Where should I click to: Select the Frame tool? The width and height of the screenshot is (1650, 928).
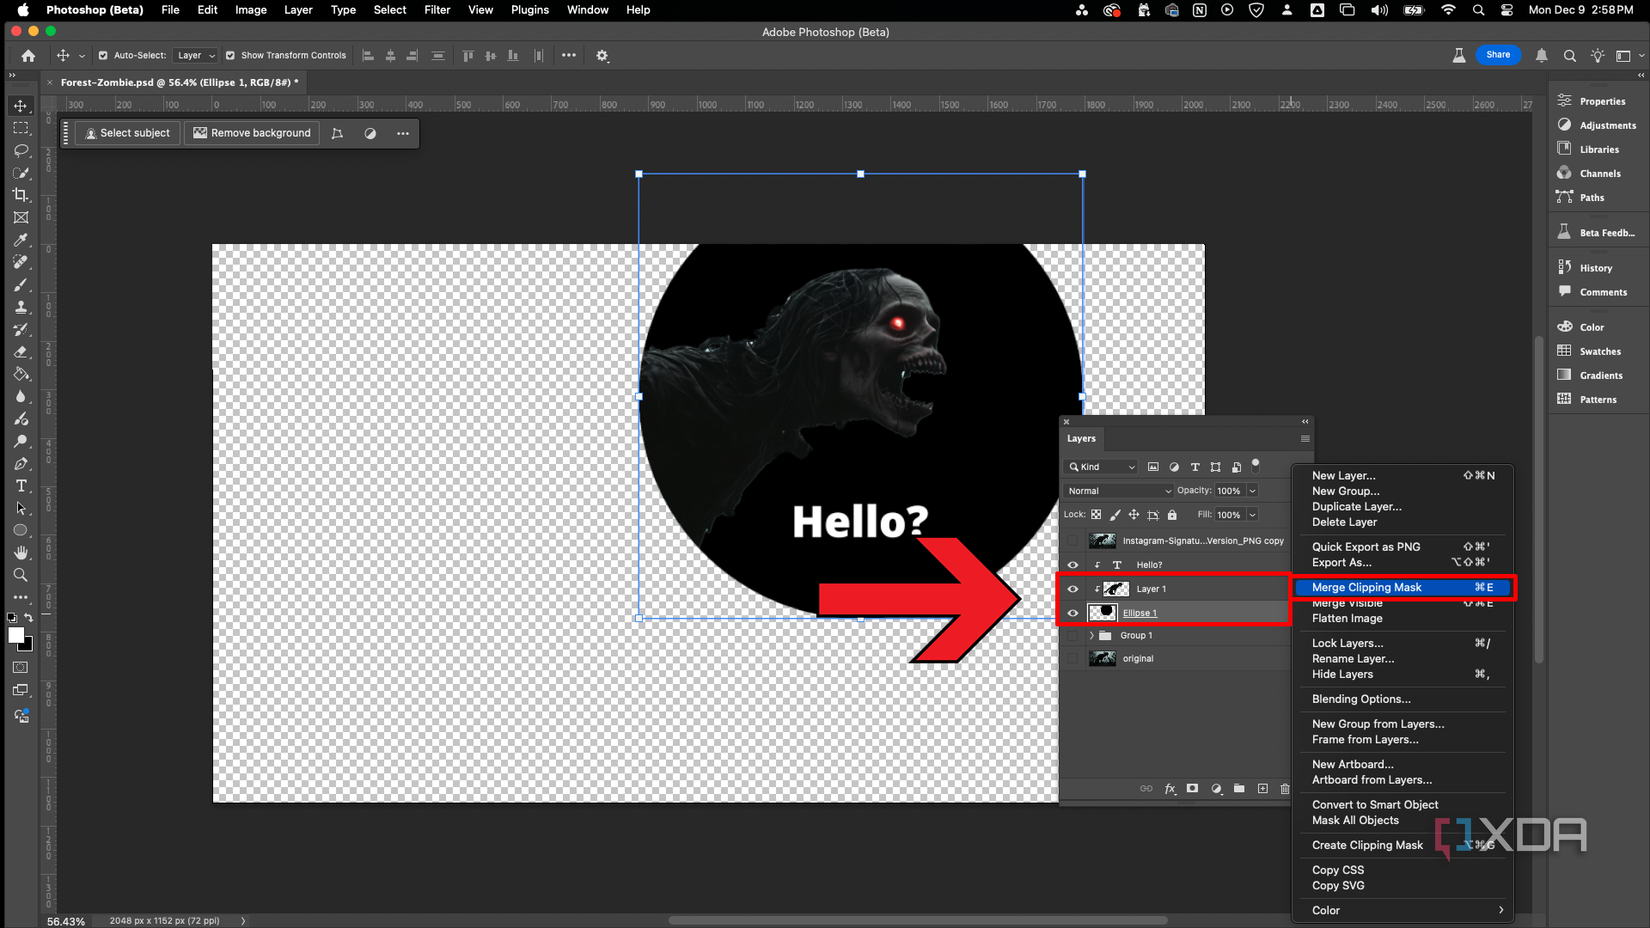pyautogui.click(x=21, y=217)
